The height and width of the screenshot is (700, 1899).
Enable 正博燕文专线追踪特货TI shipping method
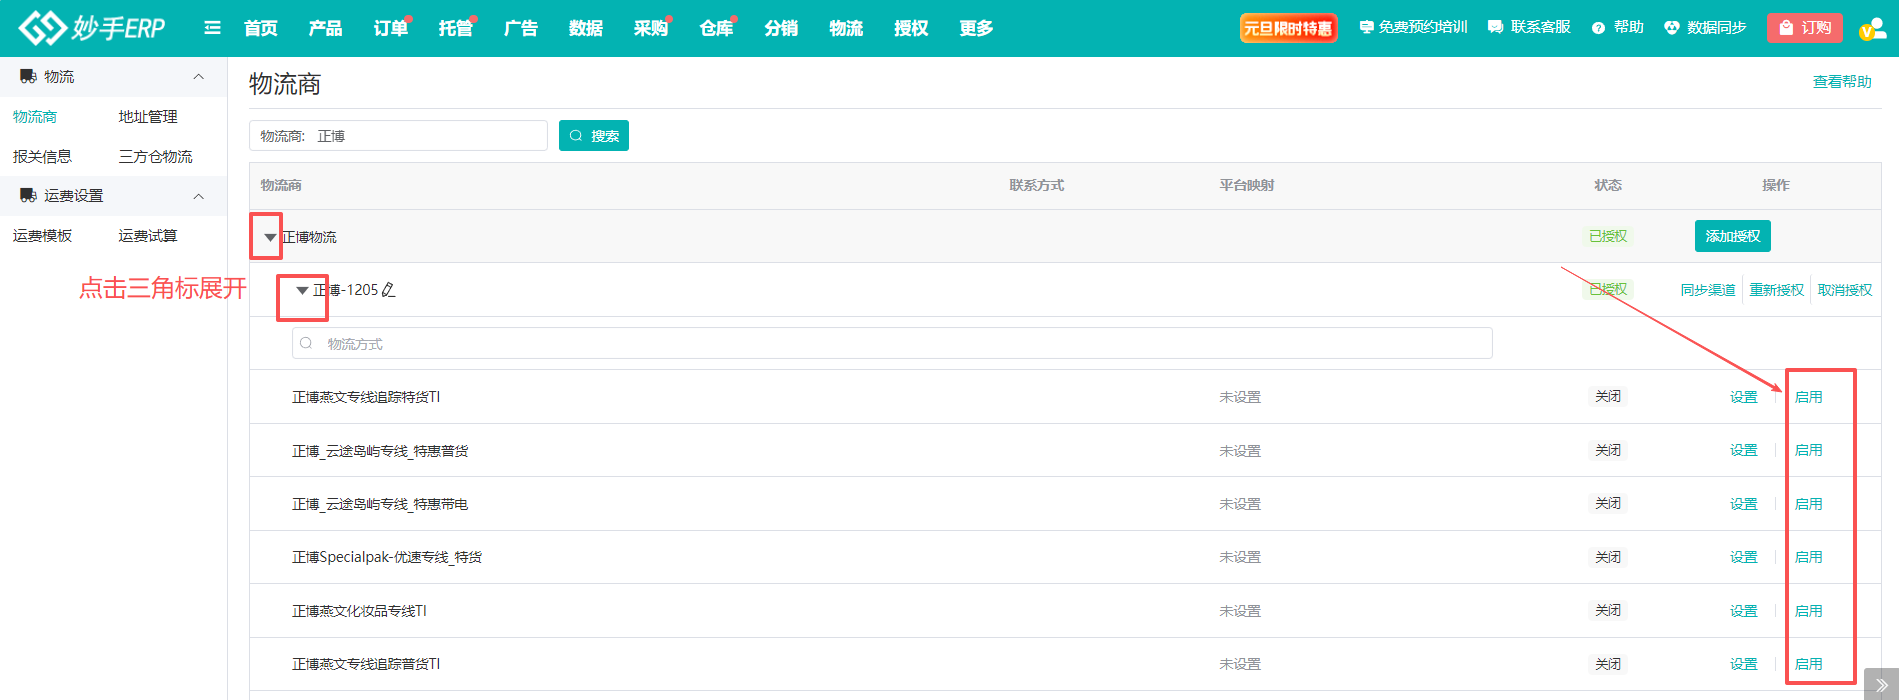(1808, 397)
